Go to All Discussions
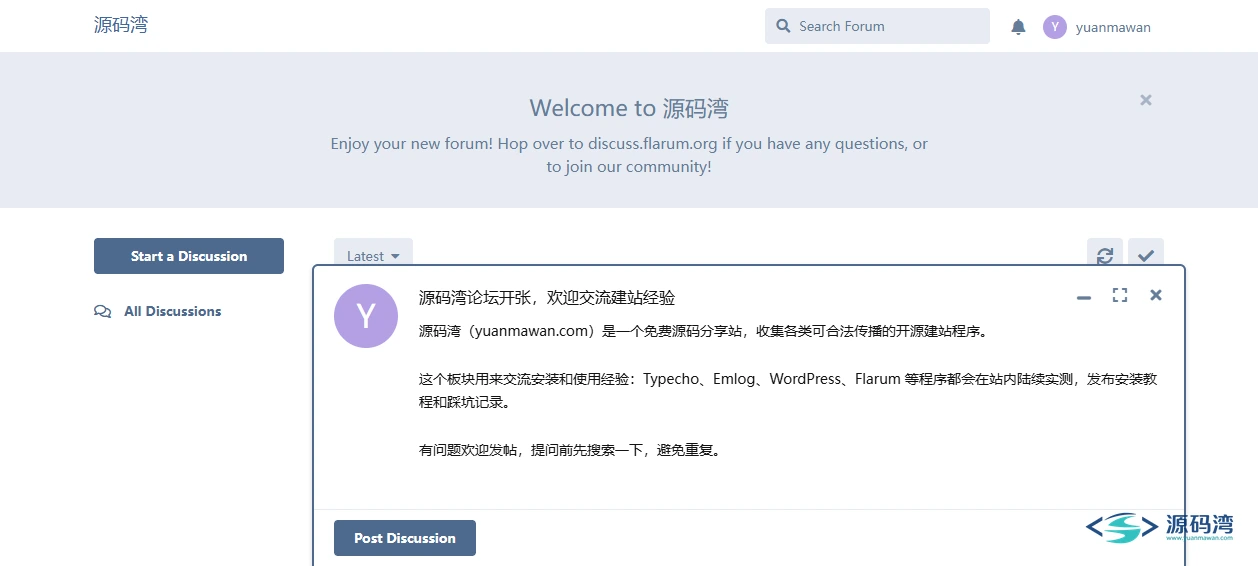 click(158, 311)
